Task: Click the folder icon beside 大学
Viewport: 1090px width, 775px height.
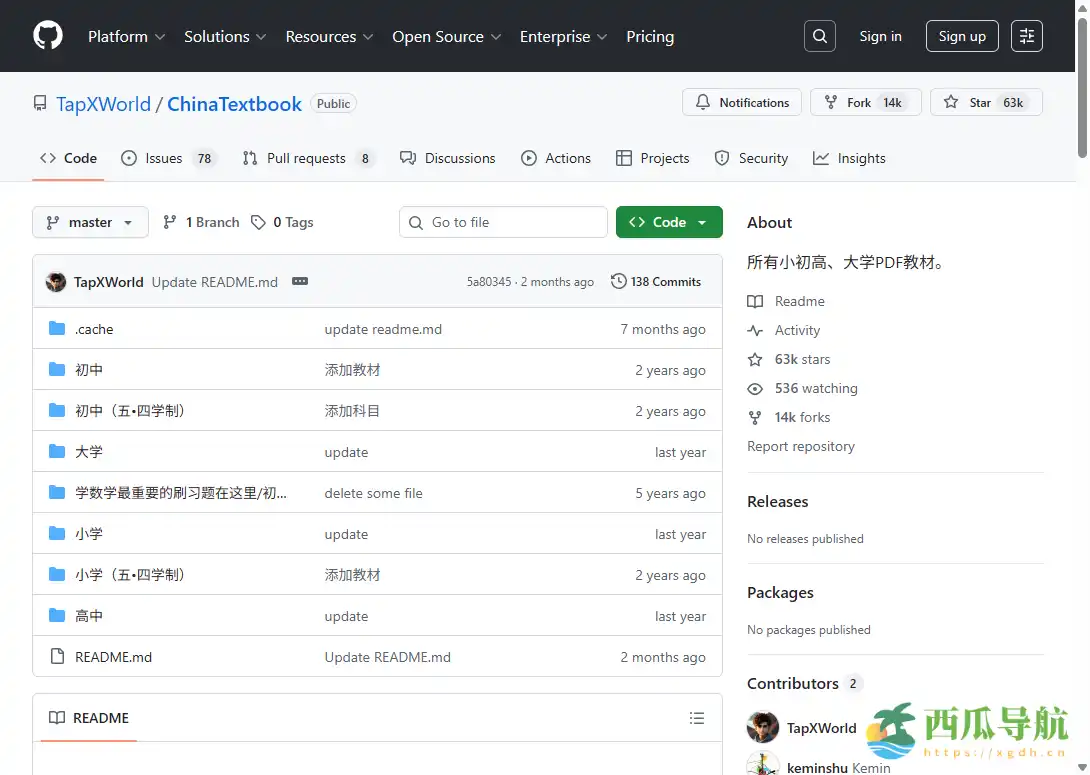Action: [57, 451]
